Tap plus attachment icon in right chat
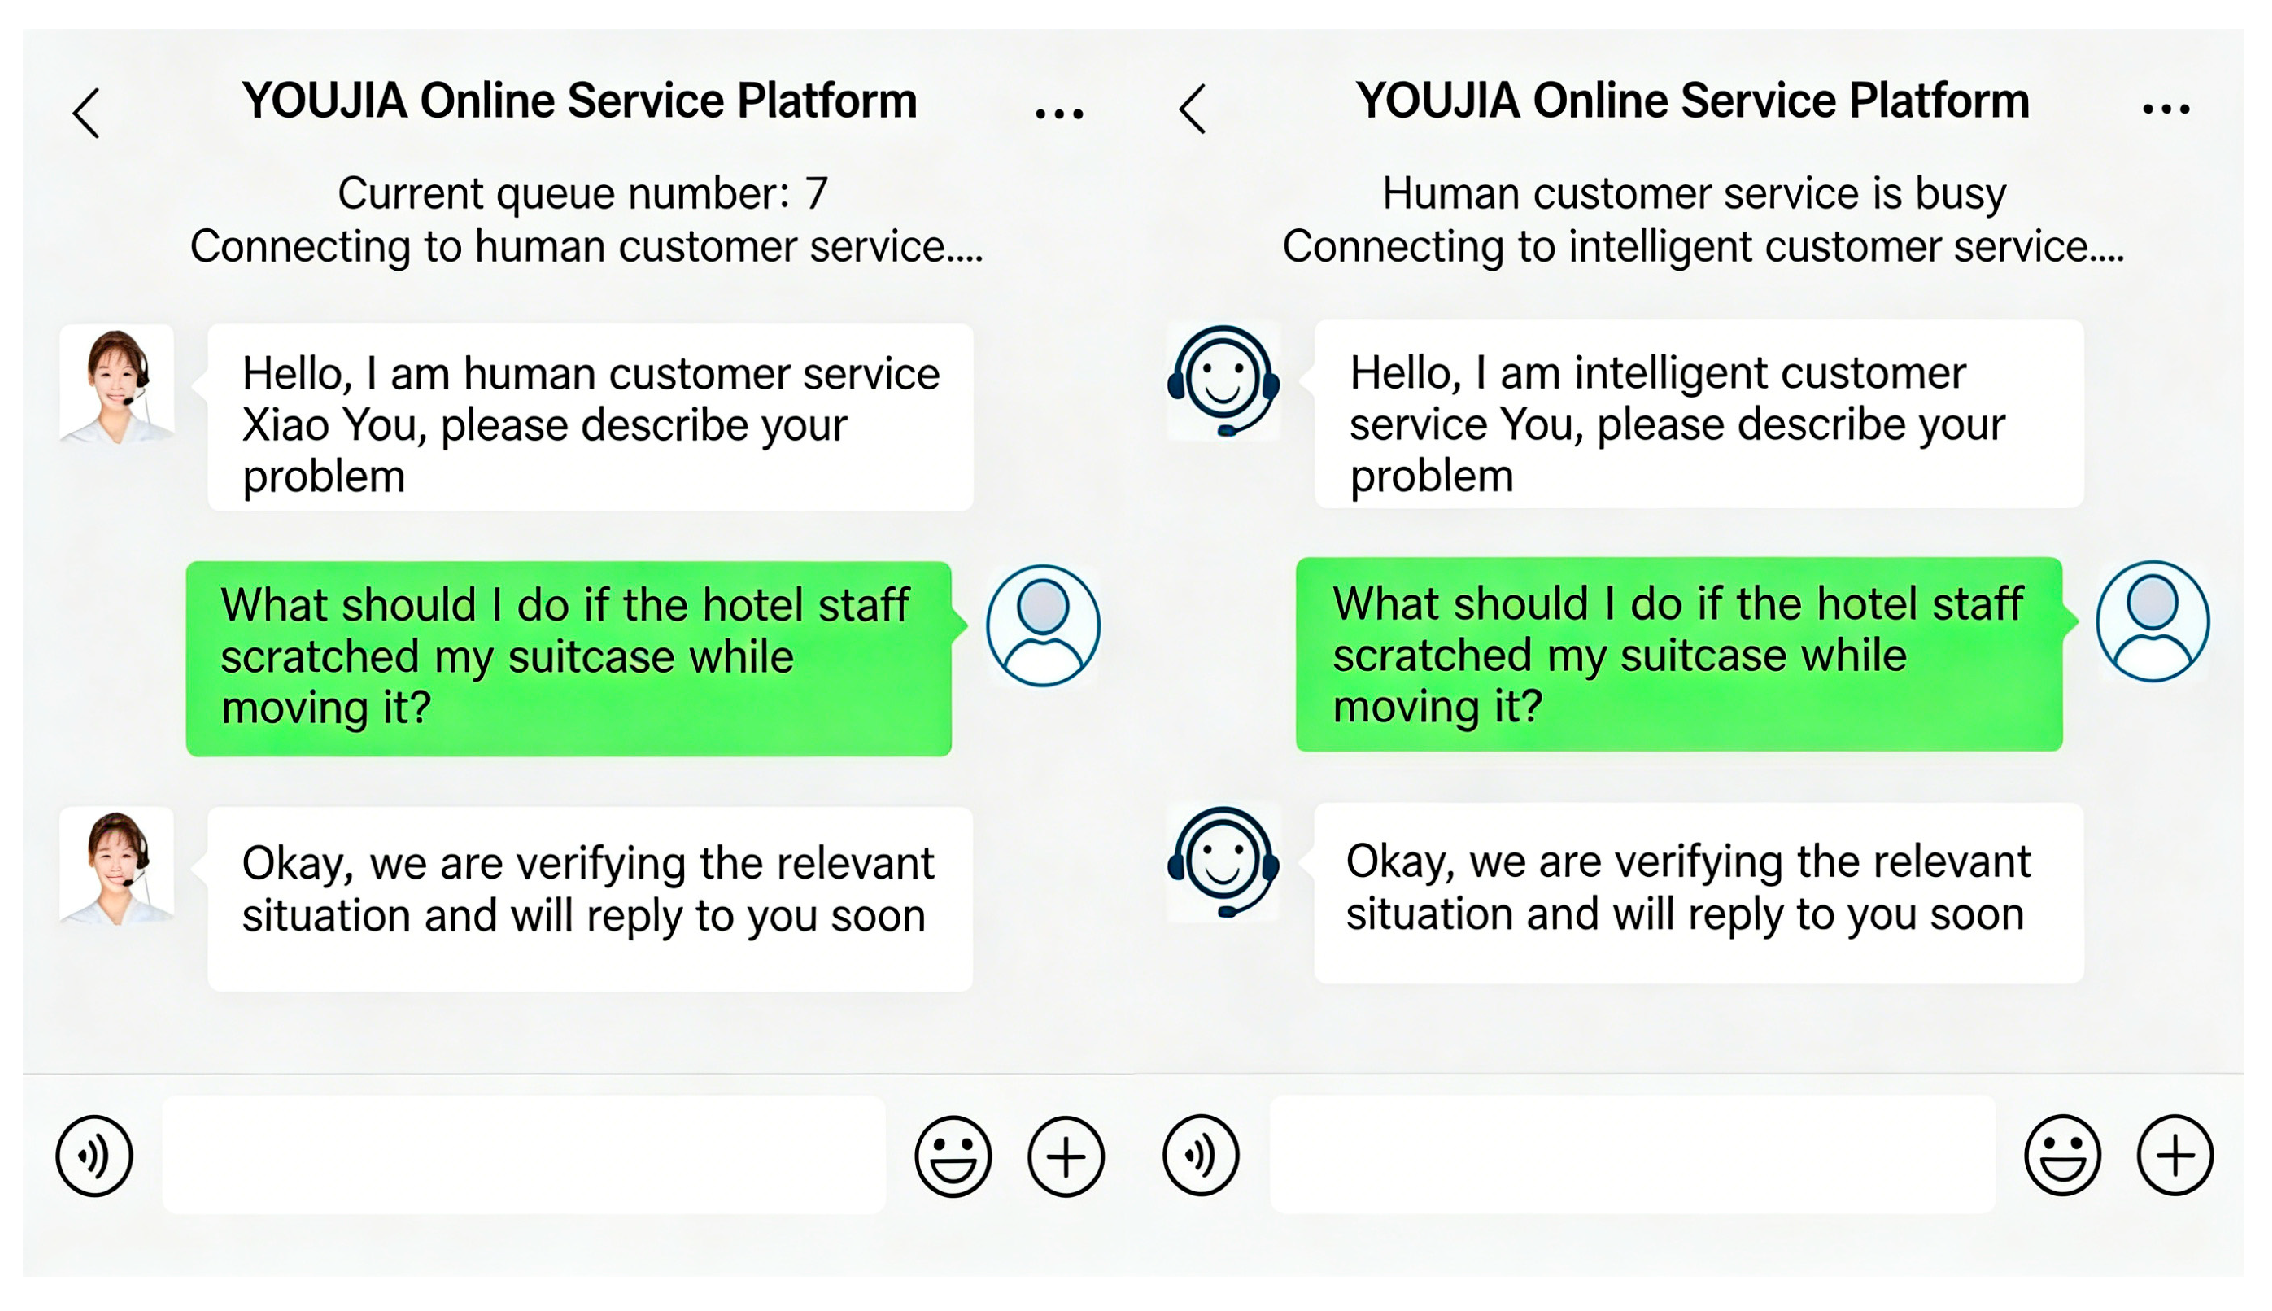The height and width of the screenshot is (1311, 2272). tap(2175, 1155)
